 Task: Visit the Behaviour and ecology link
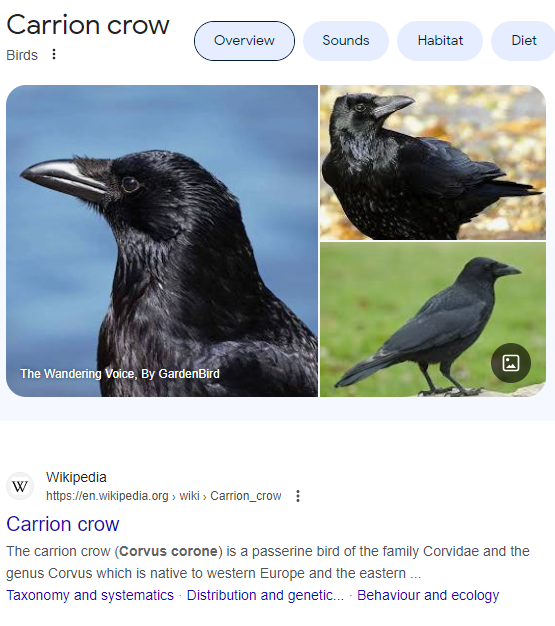pyautogui.click(x=428, y=595)
